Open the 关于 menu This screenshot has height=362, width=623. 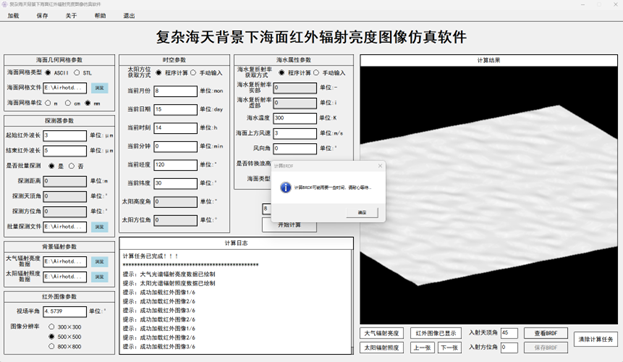[x=71, y=16]
